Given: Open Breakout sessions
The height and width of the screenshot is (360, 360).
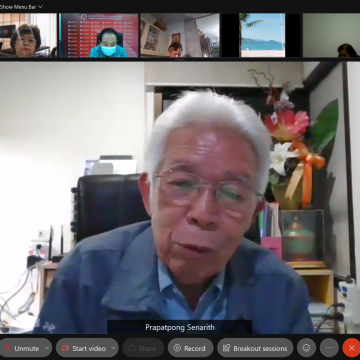Looking at the screenshot, I should [x=255, y=348].
